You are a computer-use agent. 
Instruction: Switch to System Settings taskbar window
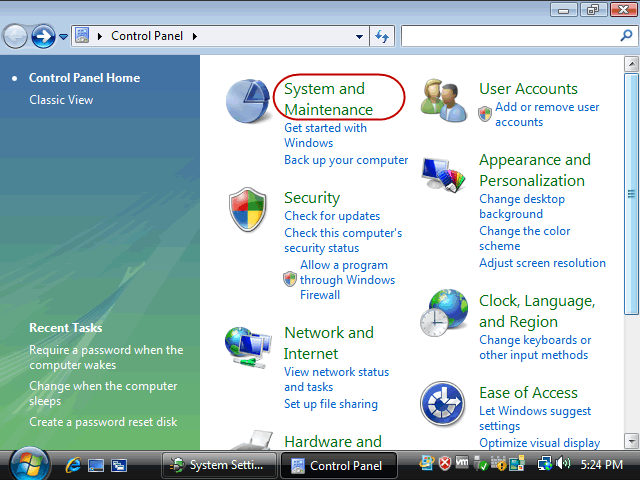click(x=219, y=465)
